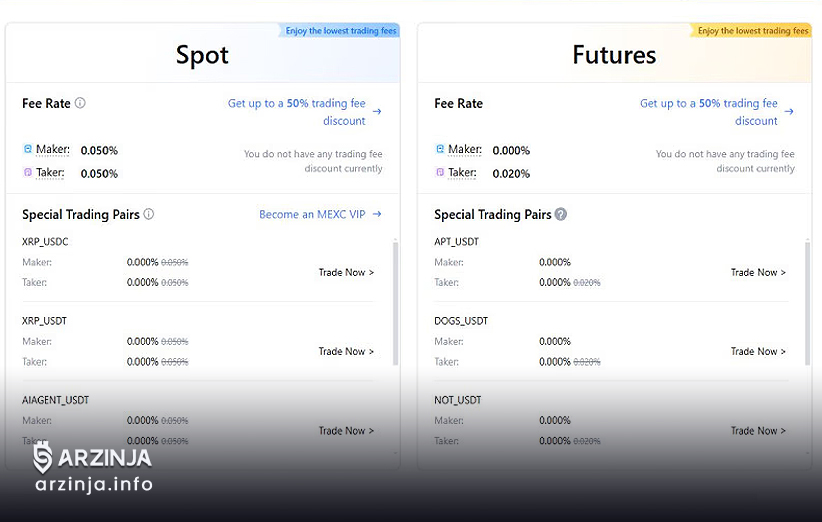Open the Become an MEXC VIP link
Viewport: 822px width, 522px height.
pyautogui.click(x=312, y=214)
